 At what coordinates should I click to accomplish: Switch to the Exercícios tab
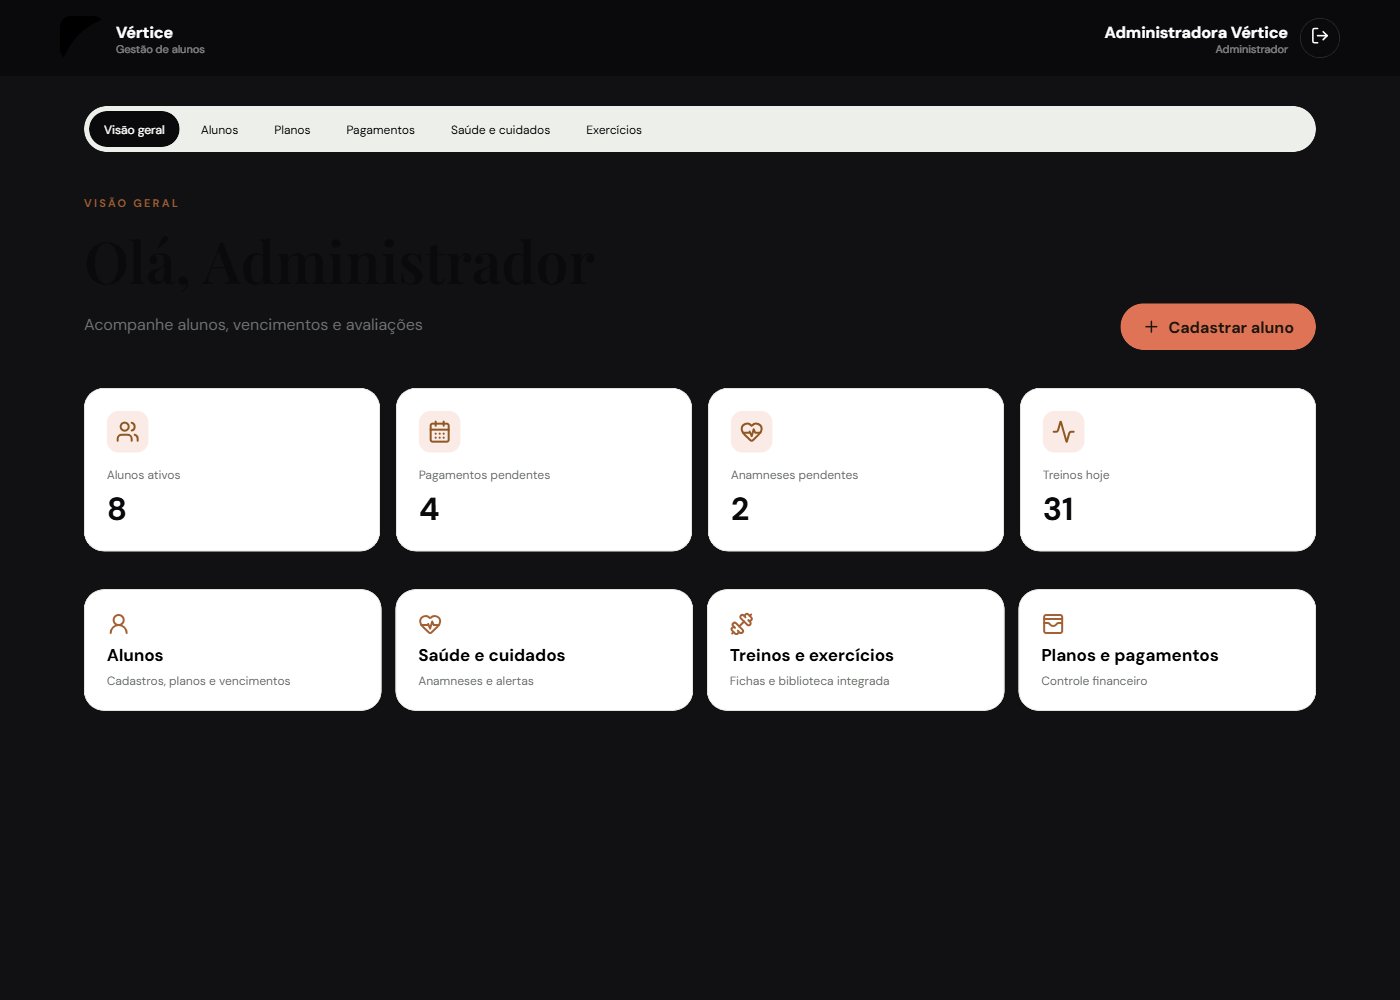[x=614, y=130]
